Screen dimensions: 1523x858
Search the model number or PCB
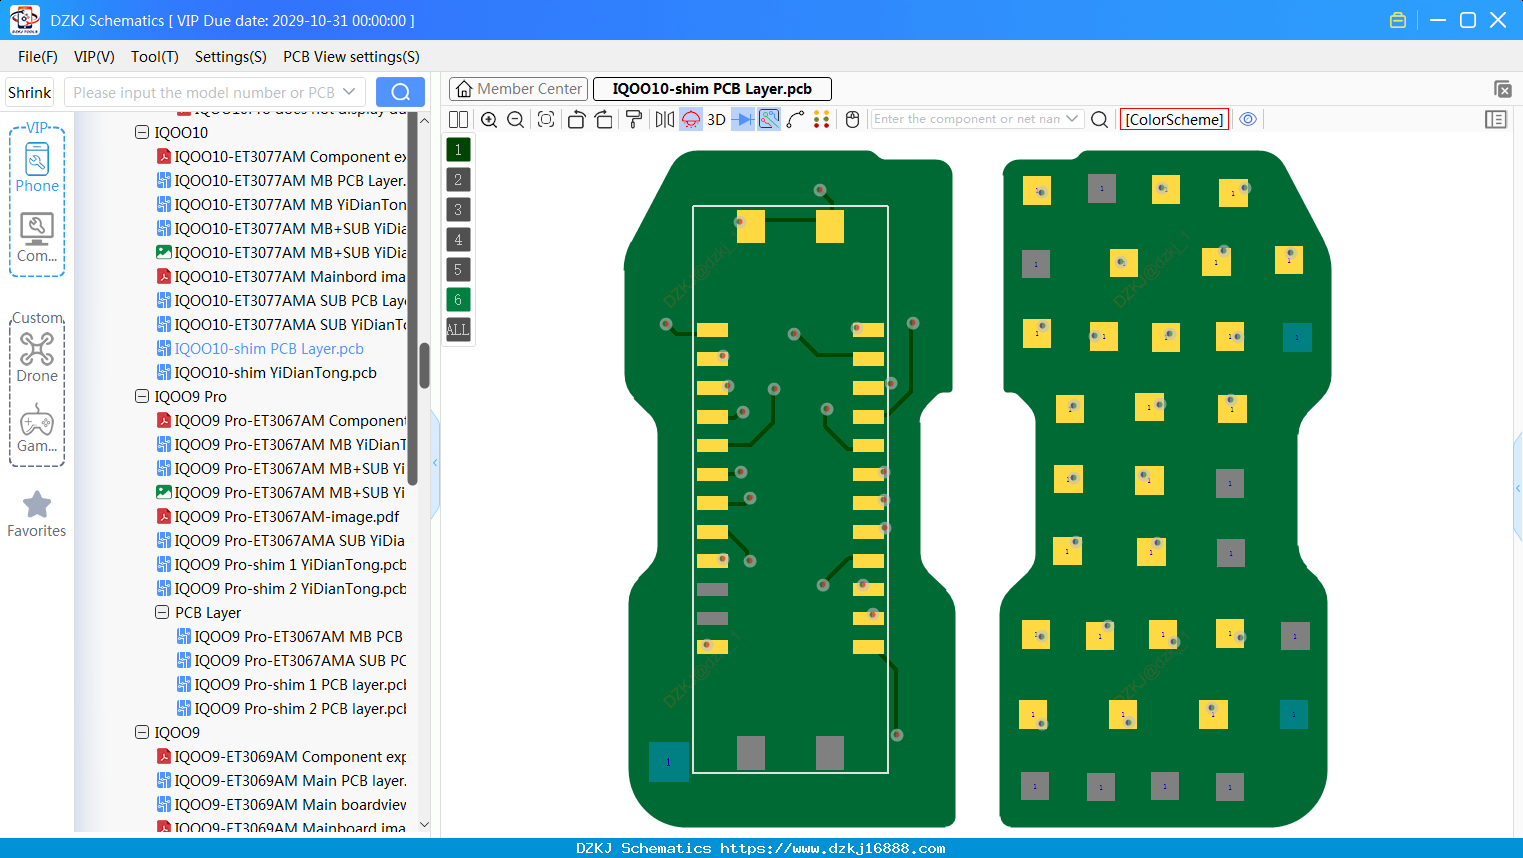point(400,92)
